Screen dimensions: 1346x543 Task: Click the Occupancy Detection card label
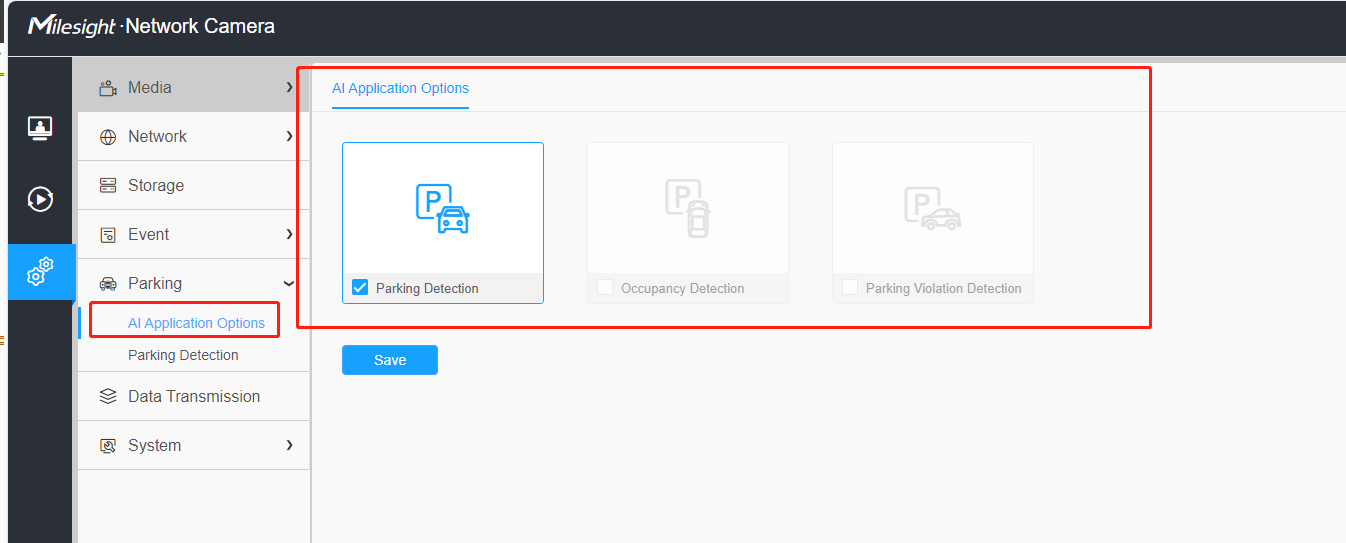tap(682, 288)
